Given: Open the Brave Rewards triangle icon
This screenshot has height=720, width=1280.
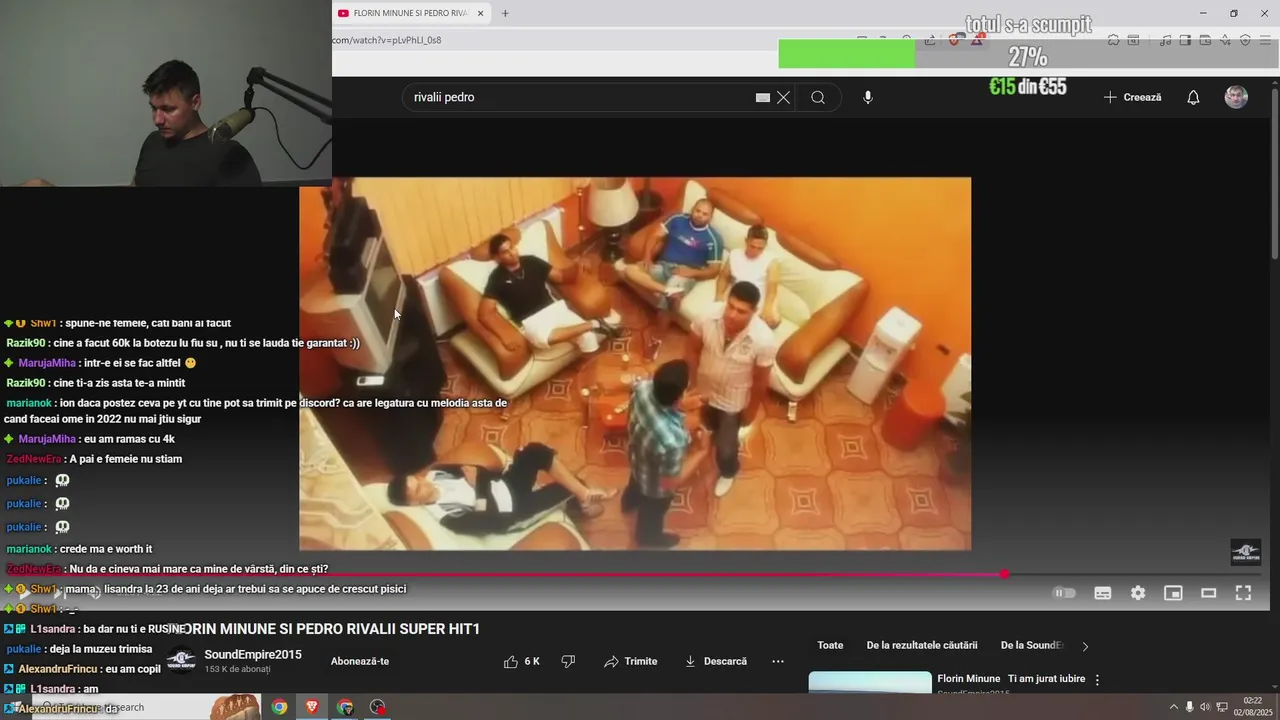Looking at the screenshot, I should [977, 40].
